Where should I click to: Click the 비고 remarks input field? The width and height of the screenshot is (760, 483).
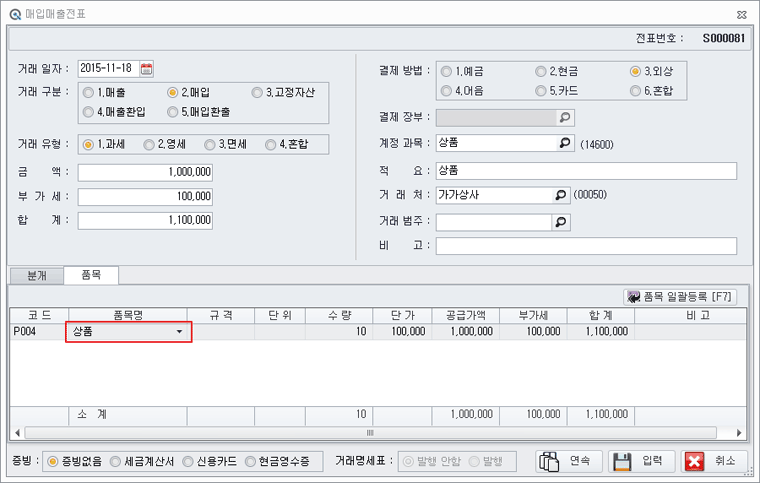coord(586,246)
